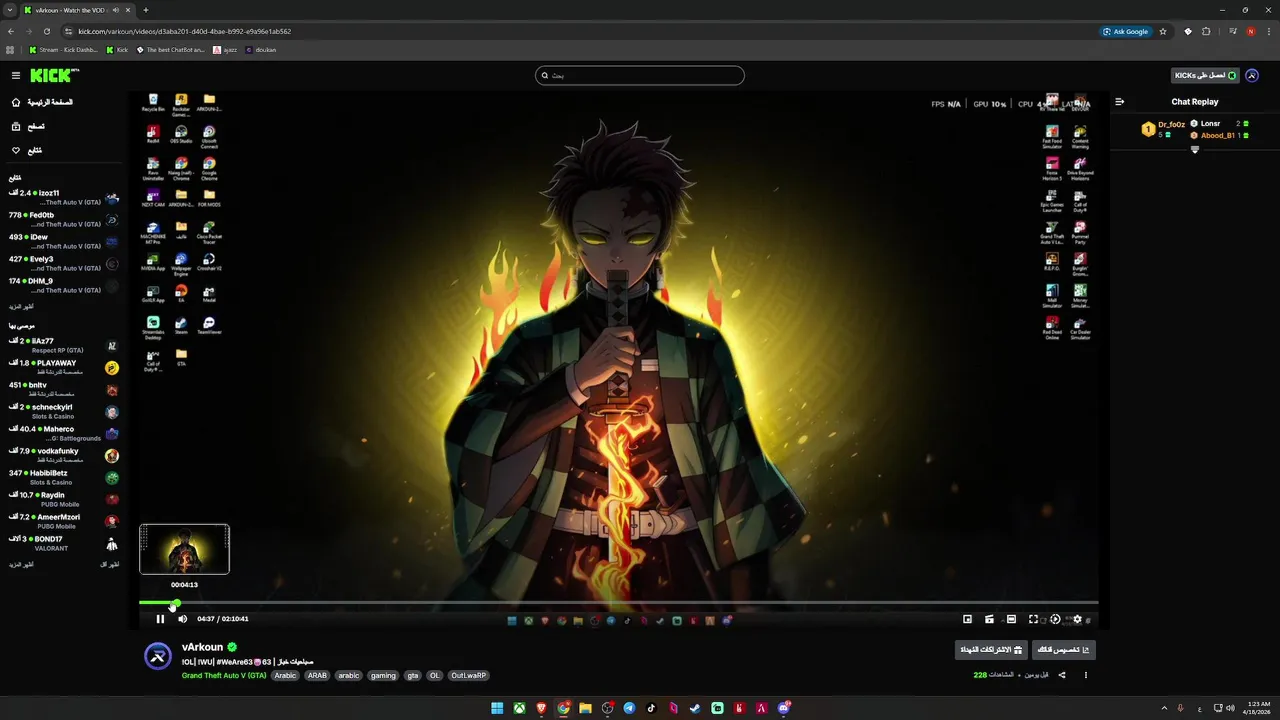This screenshot has height=720, width=1280.
Task: Collapse recommended list with show less
Action: tap(109, 565)
